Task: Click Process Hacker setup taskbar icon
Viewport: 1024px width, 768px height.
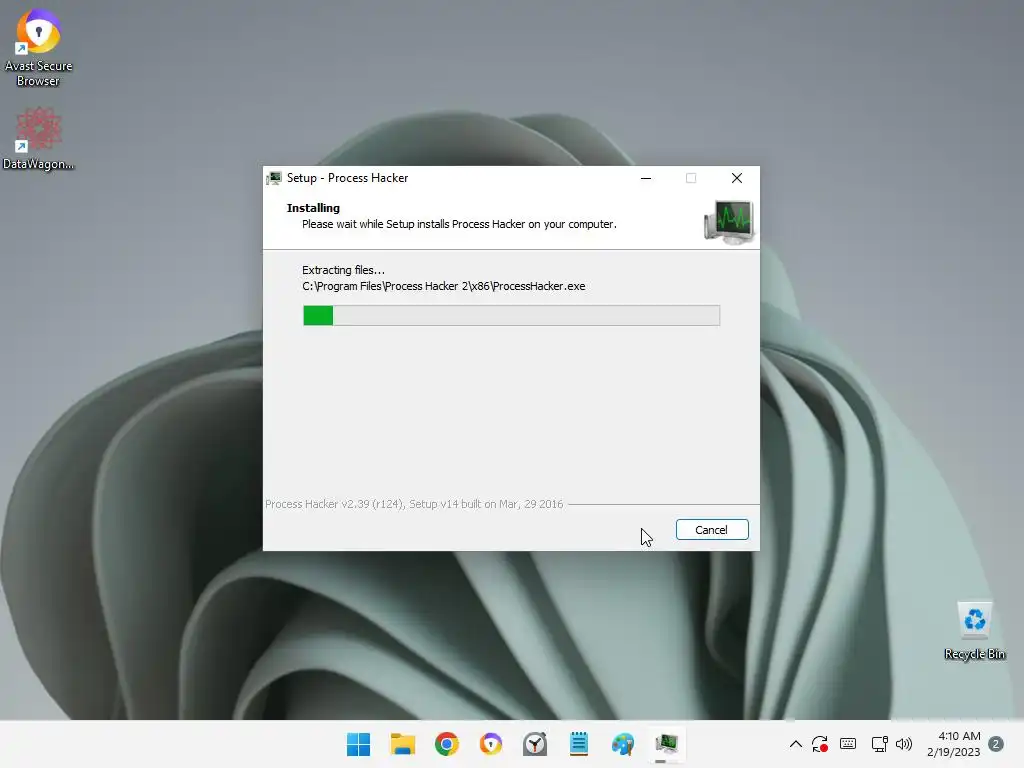Action: pos(667,744)
